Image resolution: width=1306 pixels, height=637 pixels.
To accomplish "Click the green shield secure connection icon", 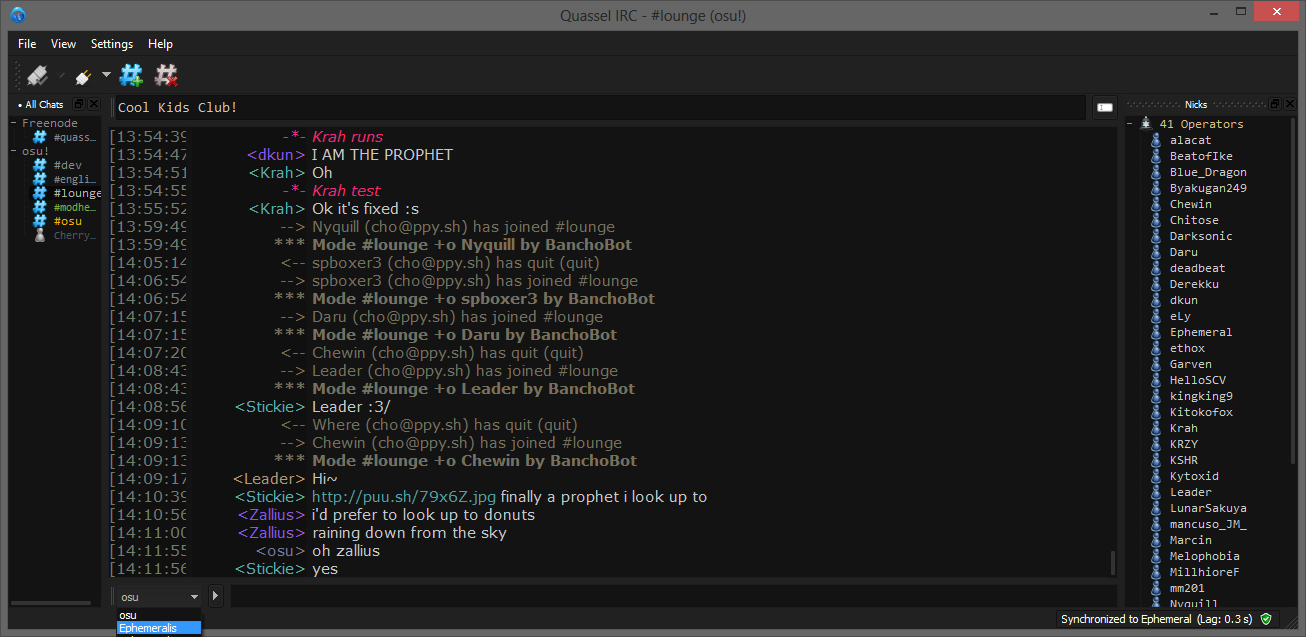I will (x=1266, y=619).
